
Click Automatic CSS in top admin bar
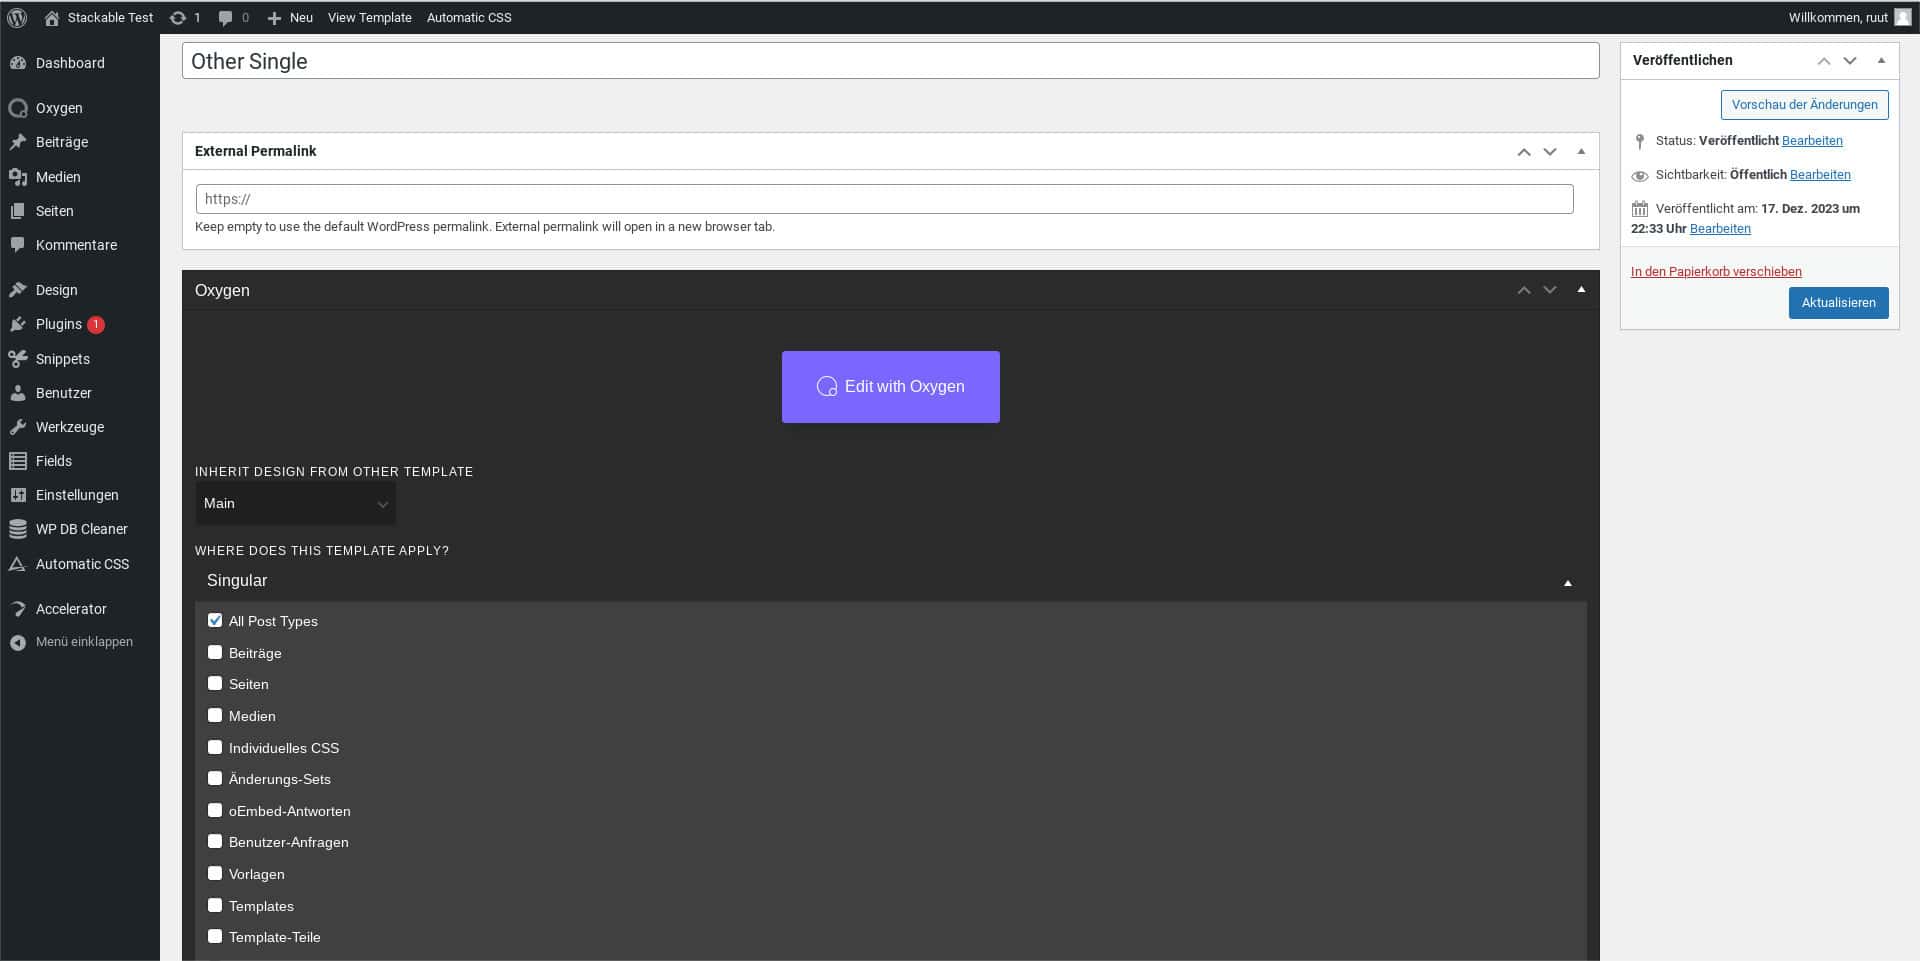tap(469, 18)
